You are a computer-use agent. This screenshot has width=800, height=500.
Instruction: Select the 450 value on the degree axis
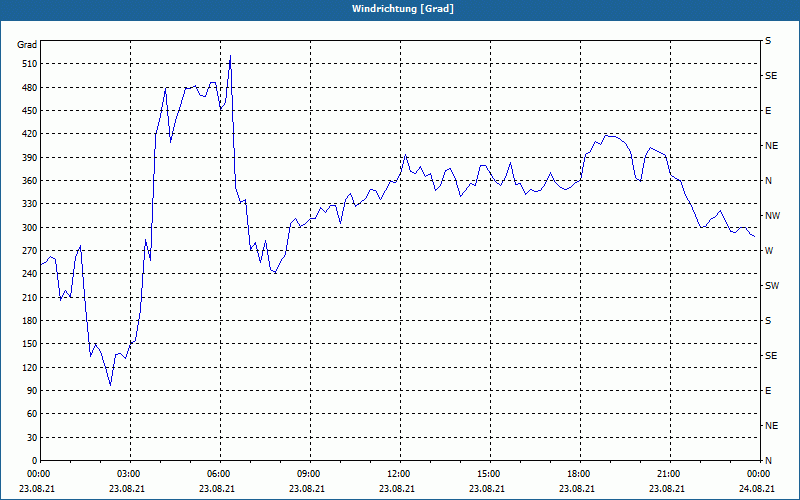[x=30, y=111]
